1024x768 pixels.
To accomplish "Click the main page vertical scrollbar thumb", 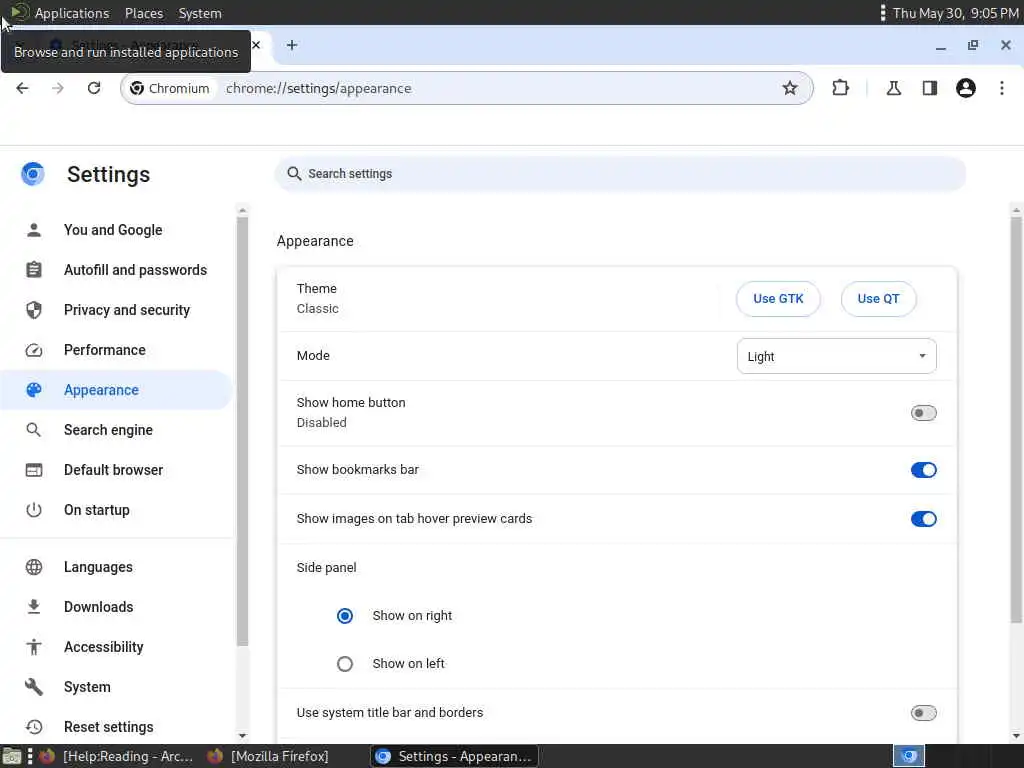I will tap(1016, 419).
